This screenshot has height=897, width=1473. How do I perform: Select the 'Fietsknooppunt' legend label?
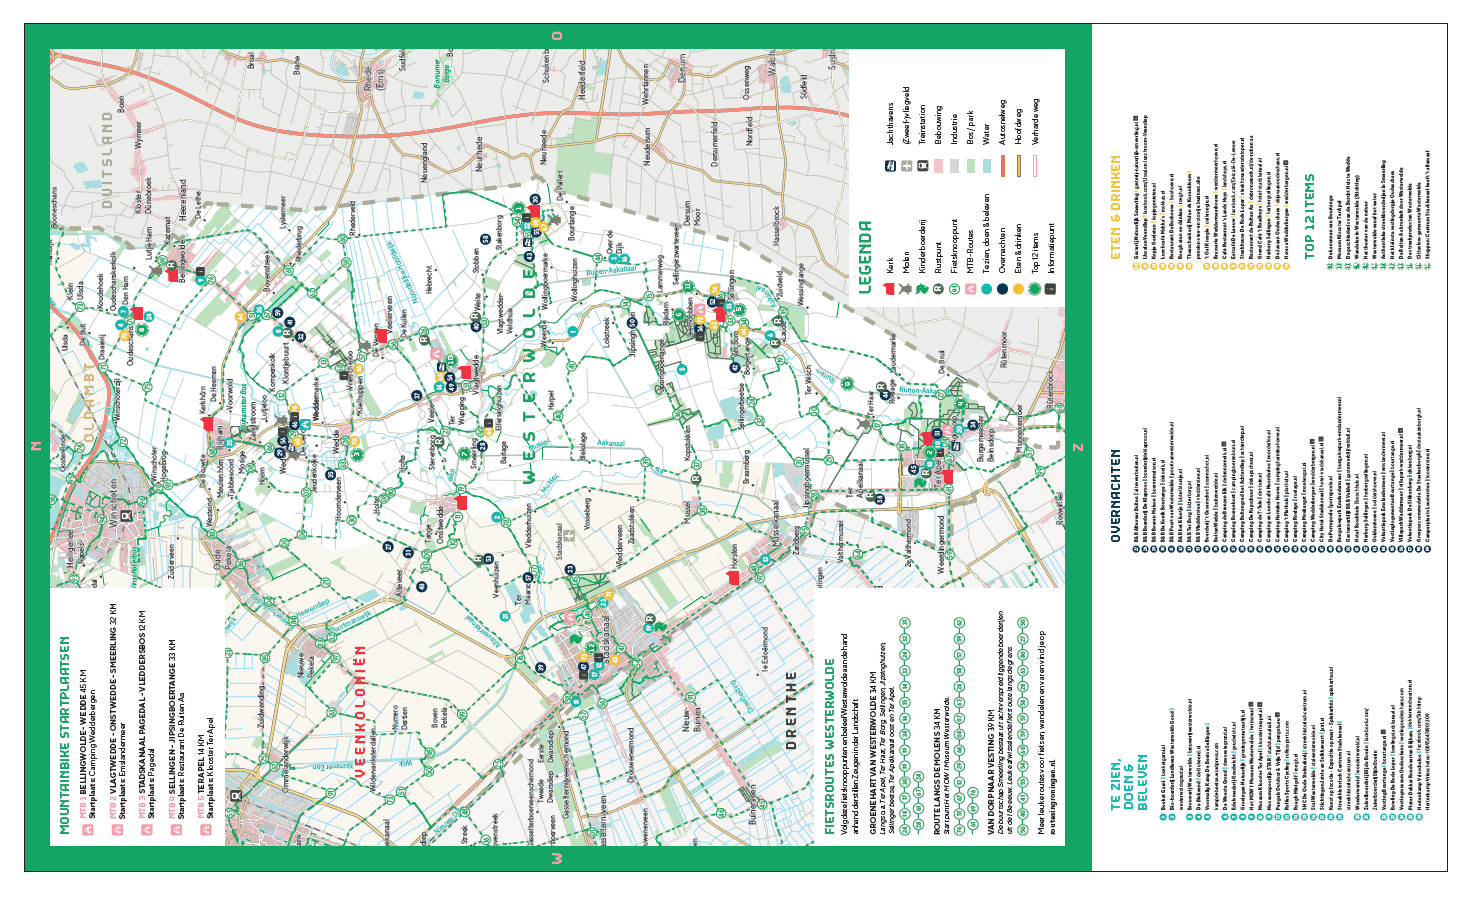[x=955, y=247]
